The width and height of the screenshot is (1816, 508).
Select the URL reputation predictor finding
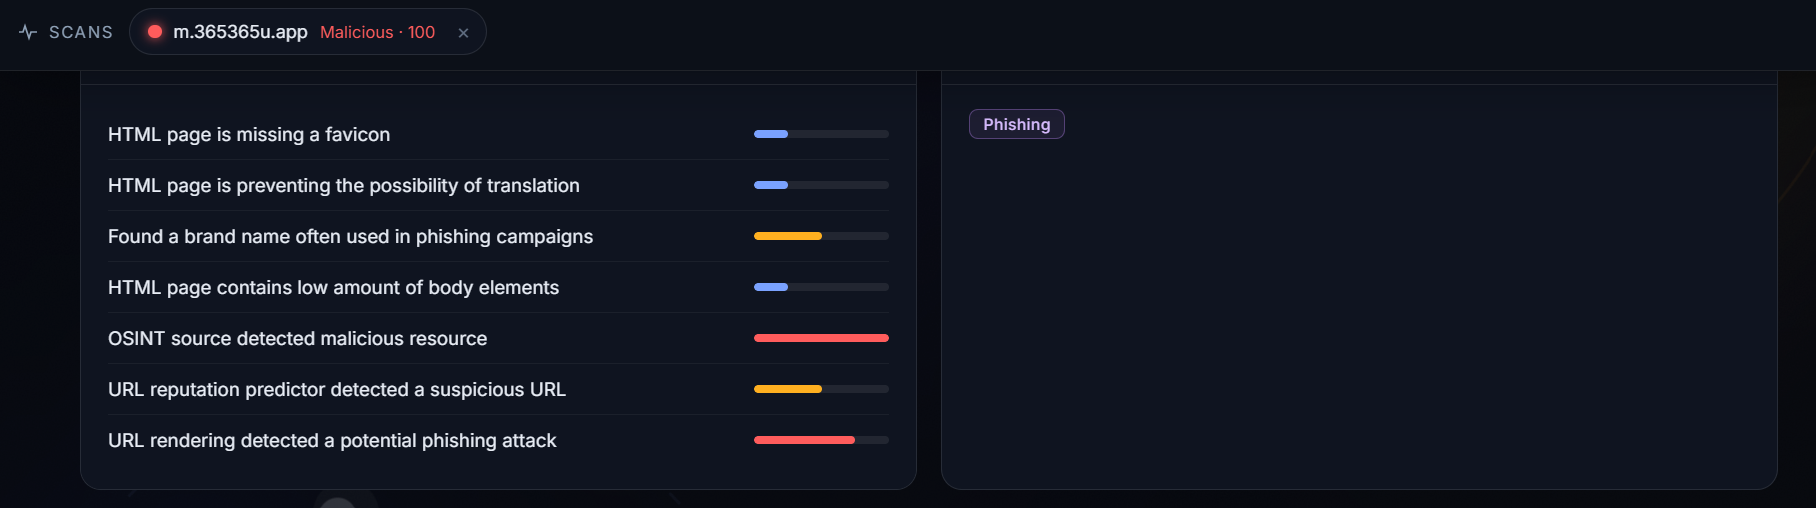click(498, 389)
